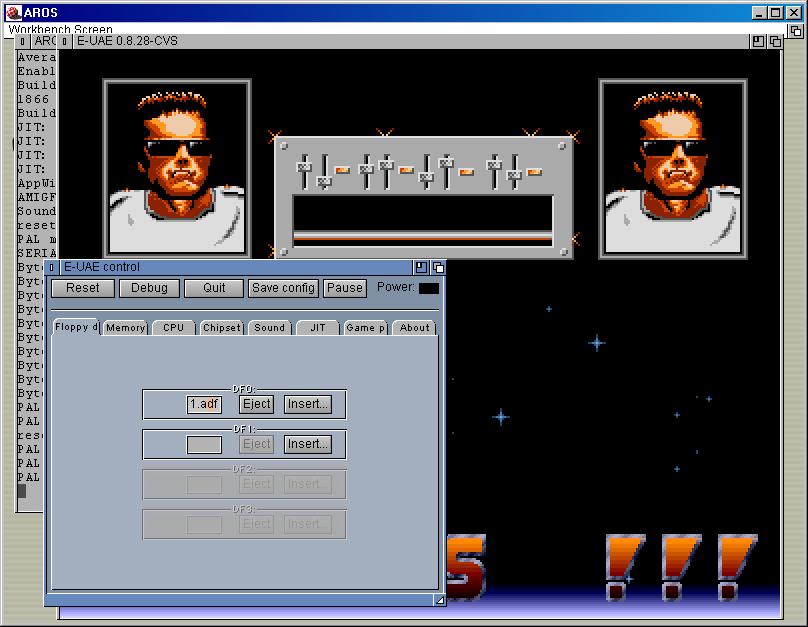The image size is (808, 627).
Task: Click the right sunglasses face portrait
Action: [x=673, y=168]
